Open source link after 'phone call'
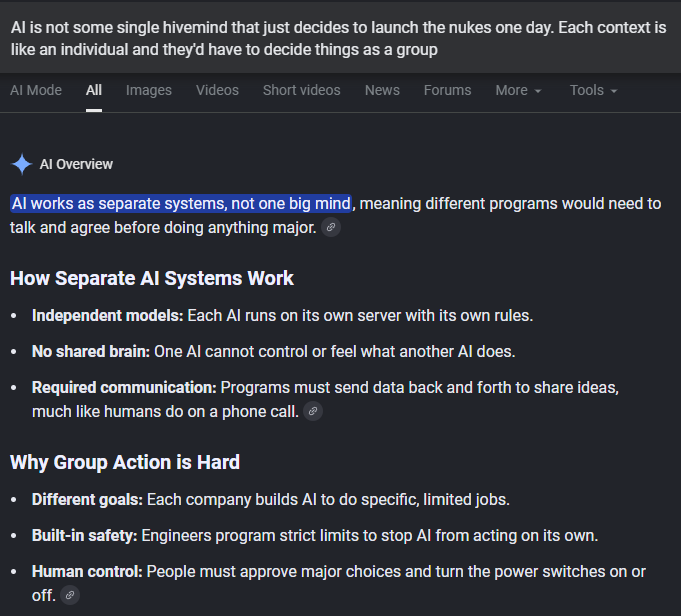 point(313,411)
